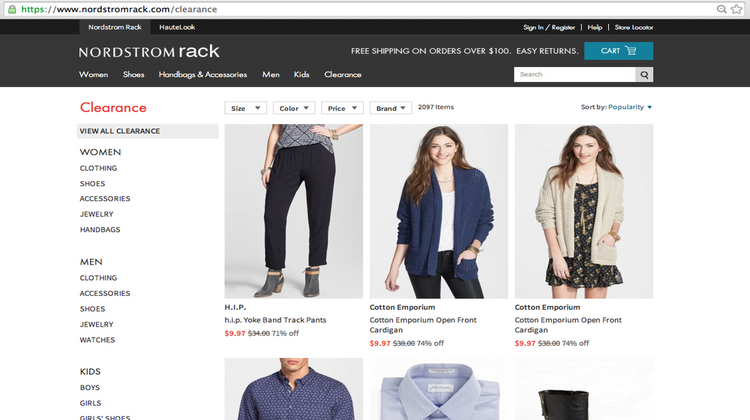This screenshot has height=420, width=750.
Task: Open the Handbags & Accessories menu
Action: point(203,74)
